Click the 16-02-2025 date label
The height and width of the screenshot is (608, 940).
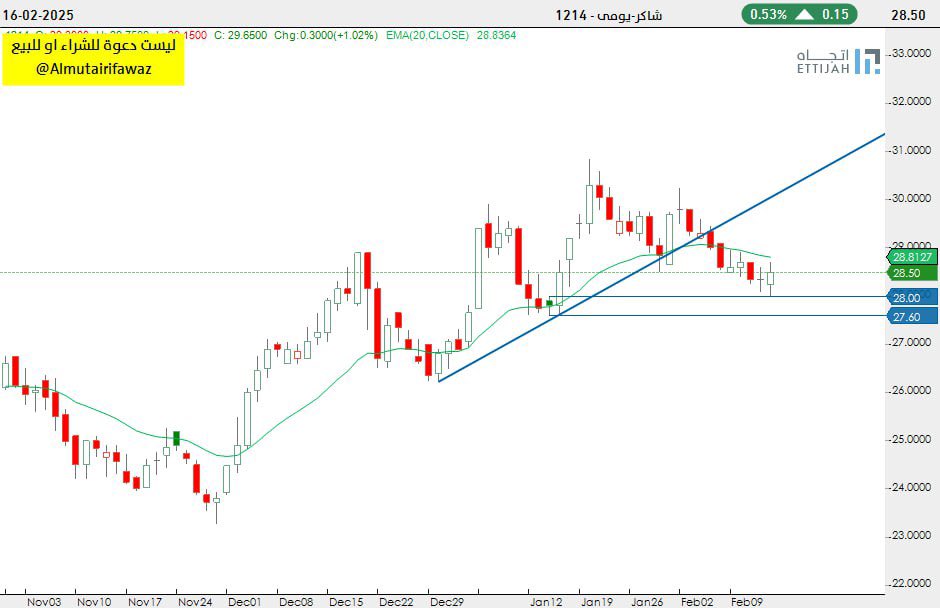(x=38, y=15)
